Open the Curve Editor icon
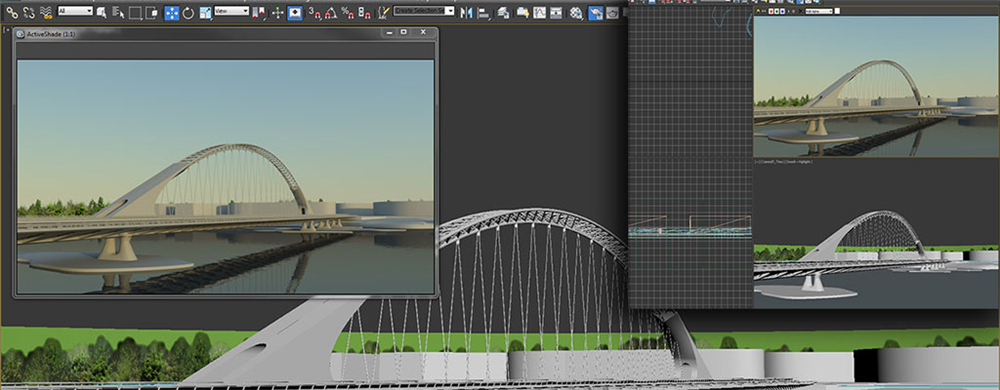 [540, 12]
